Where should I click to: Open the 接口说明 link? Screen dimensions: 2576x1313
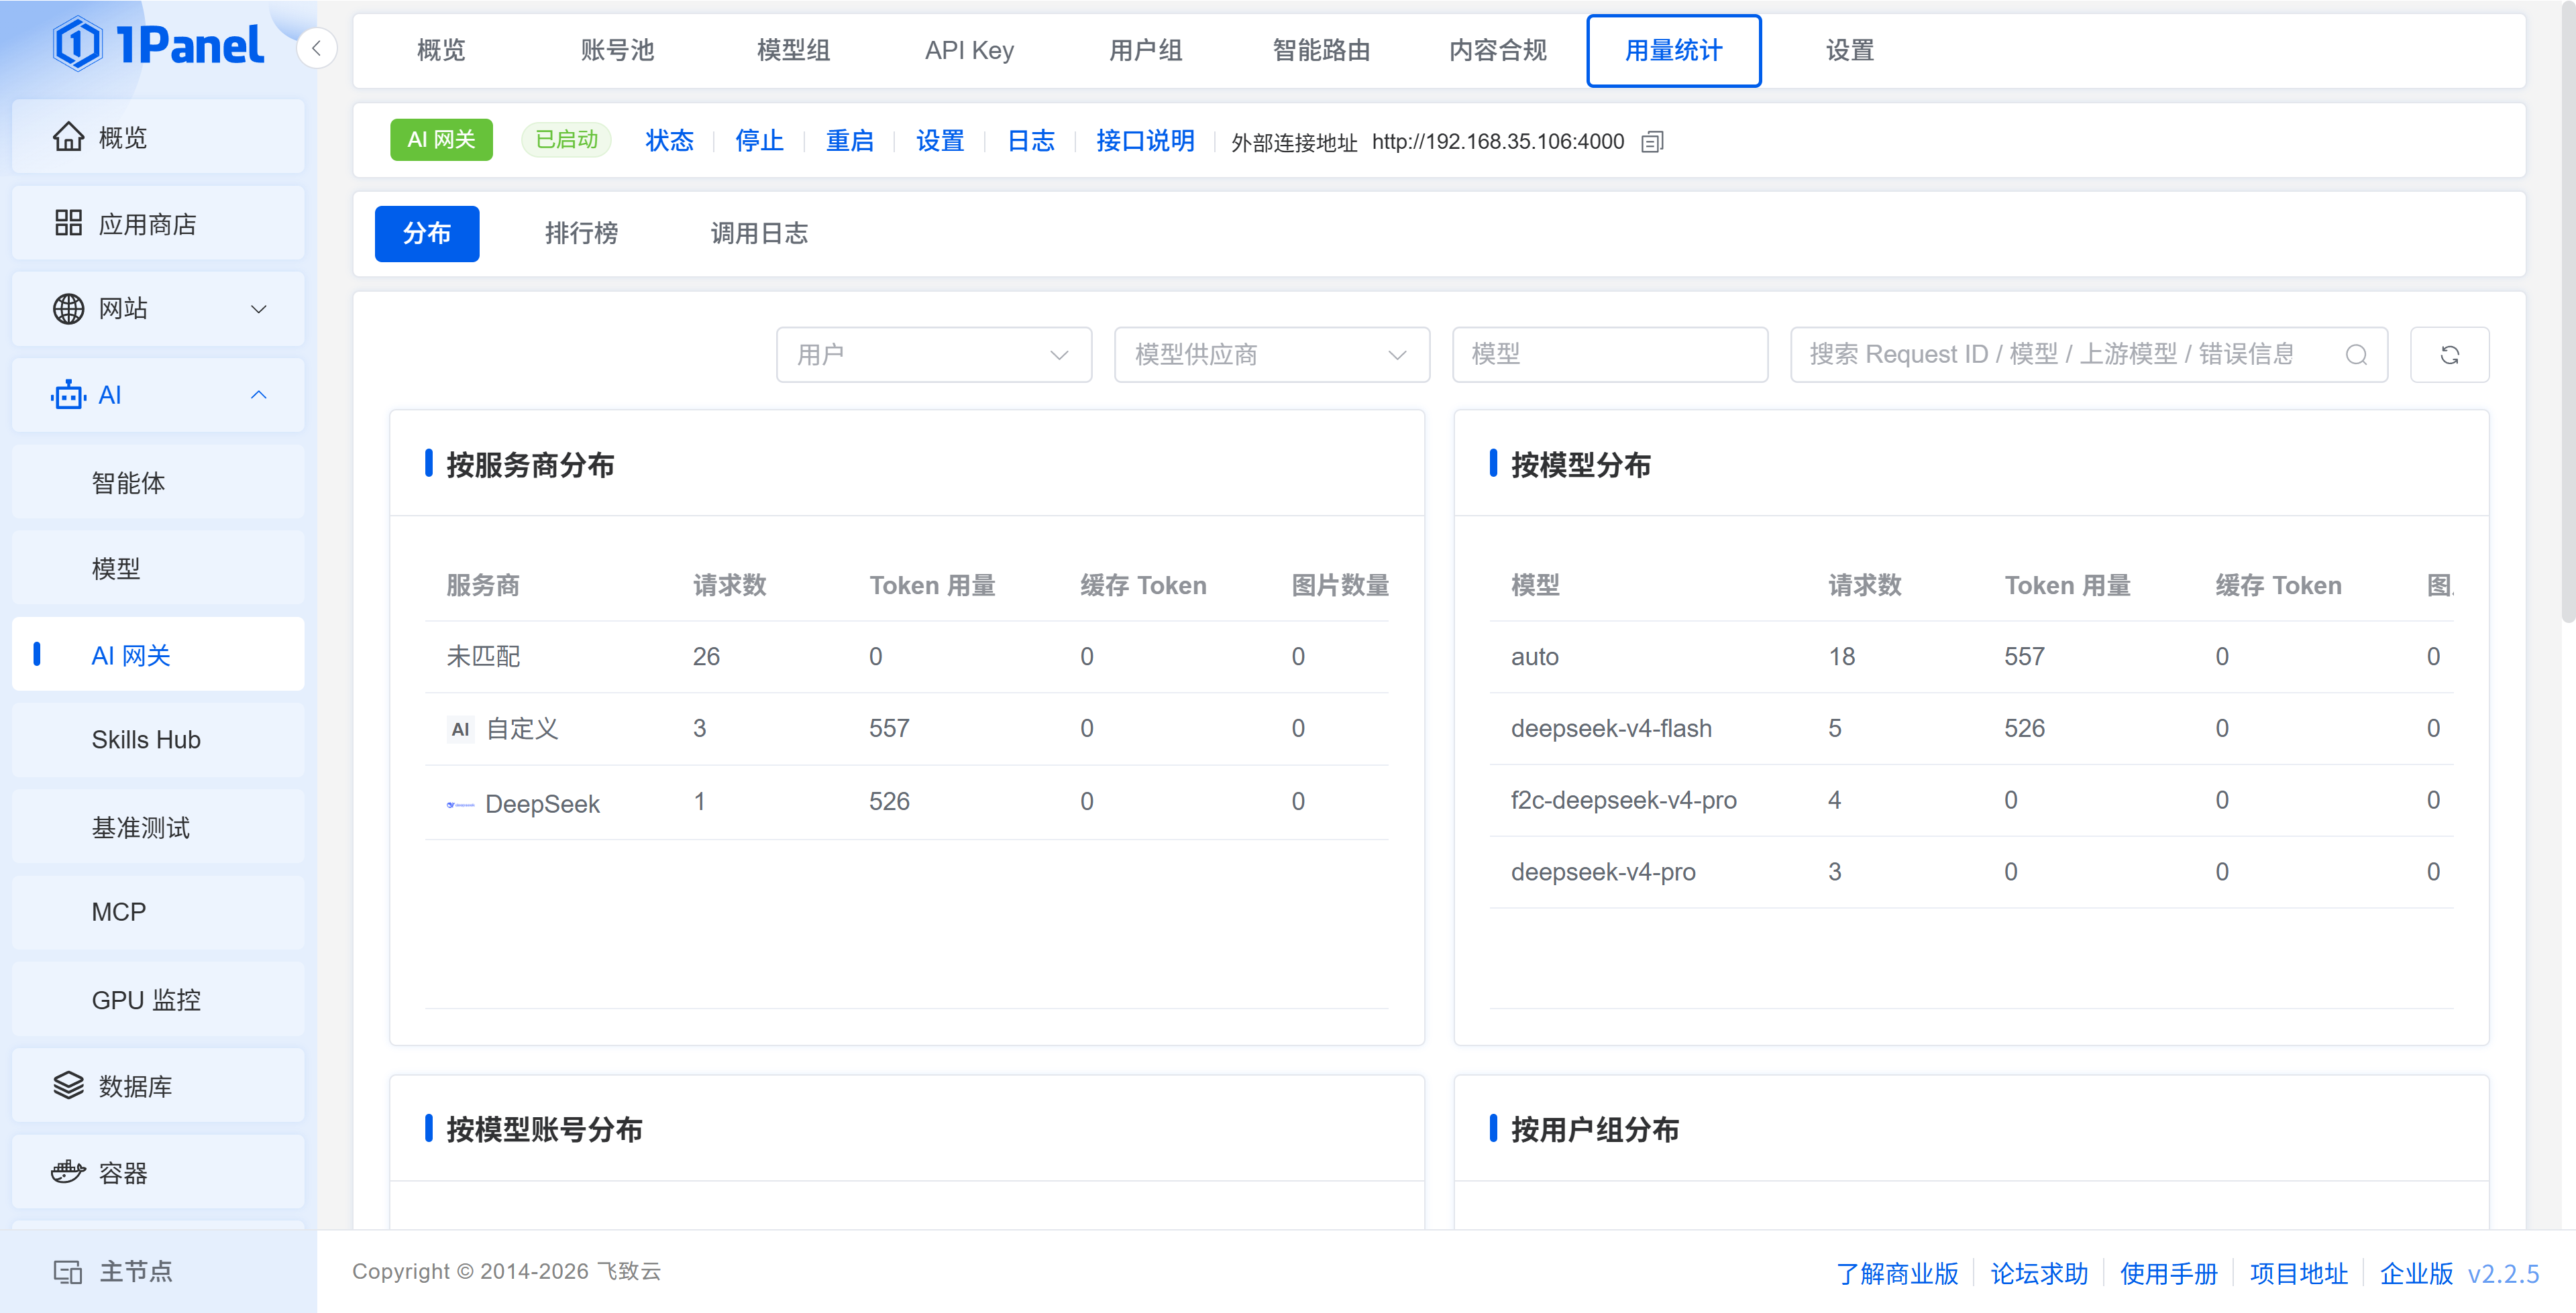[1145, 141]
